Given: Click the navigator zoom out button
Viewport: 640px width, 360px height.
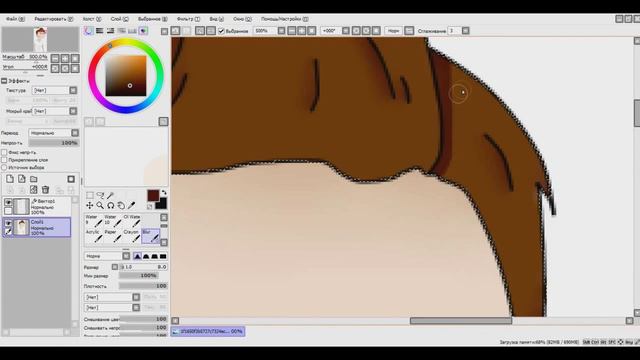Looking at the screenshot, I should (x=55, y=58).
